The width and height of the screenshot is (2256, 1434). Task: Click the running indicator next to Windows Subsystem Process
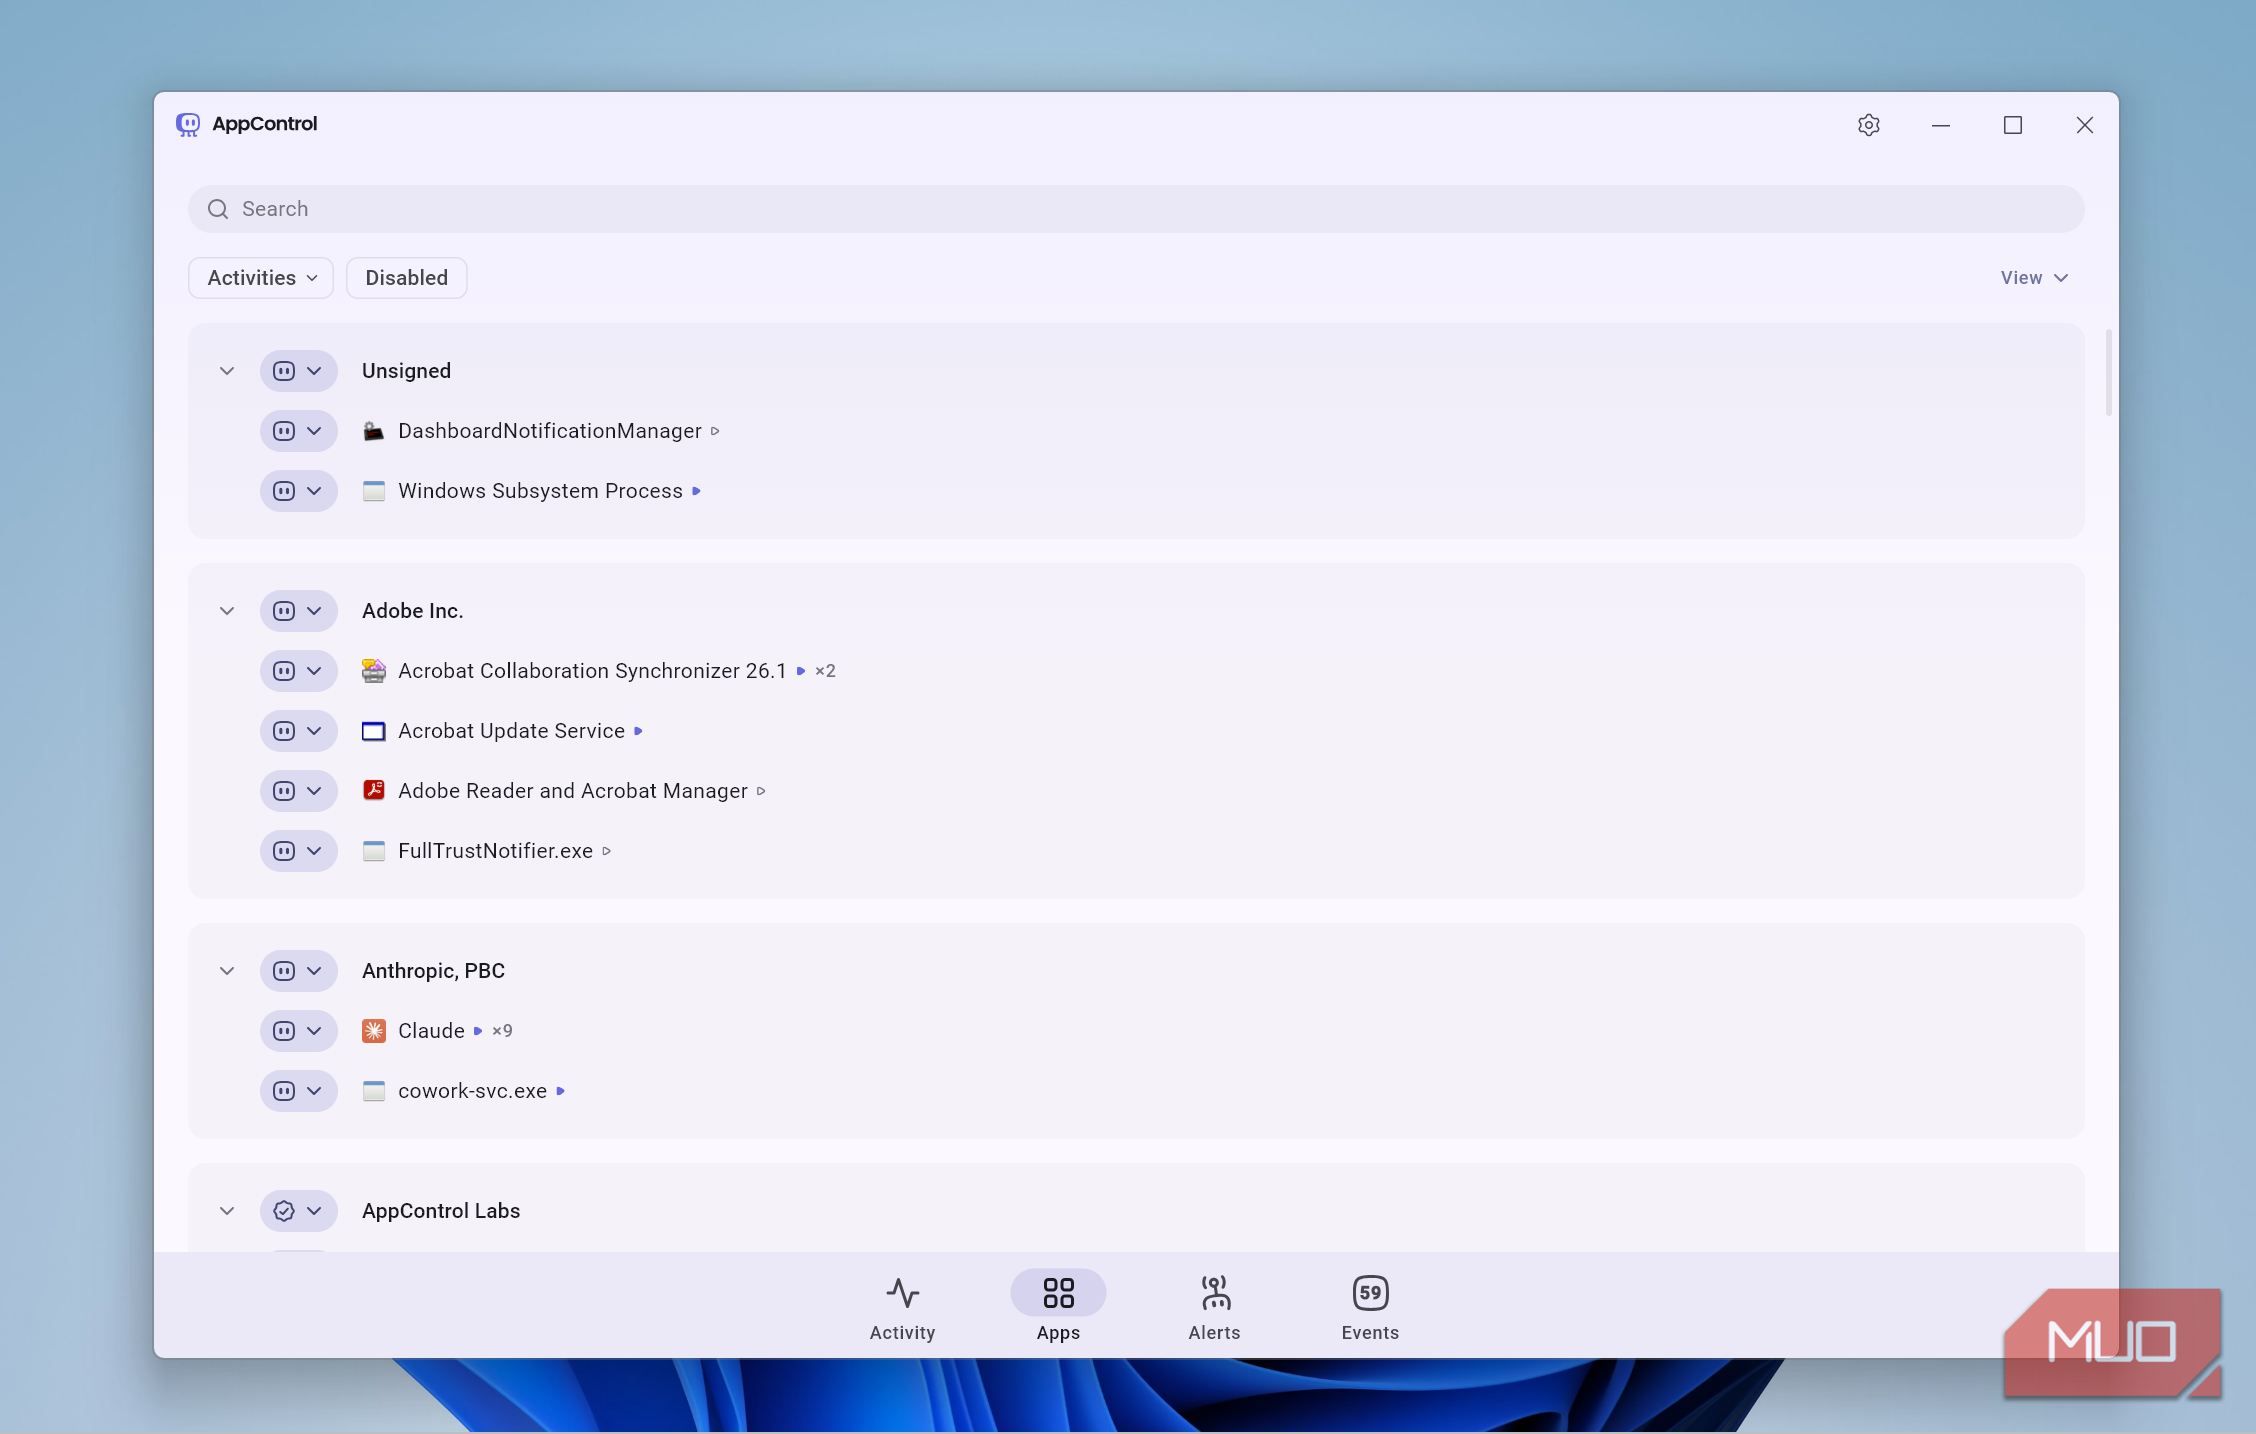tap(697, 491)
